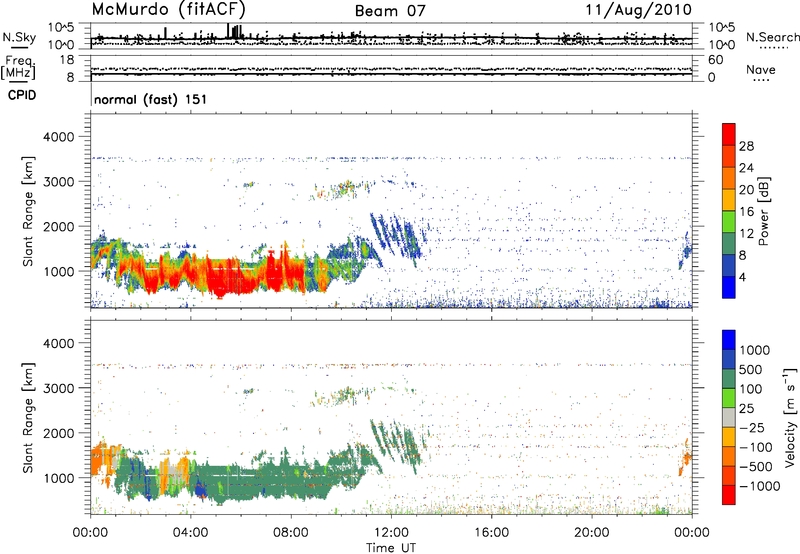Click the blue bottom segment of power colorbar

point(729,287)
